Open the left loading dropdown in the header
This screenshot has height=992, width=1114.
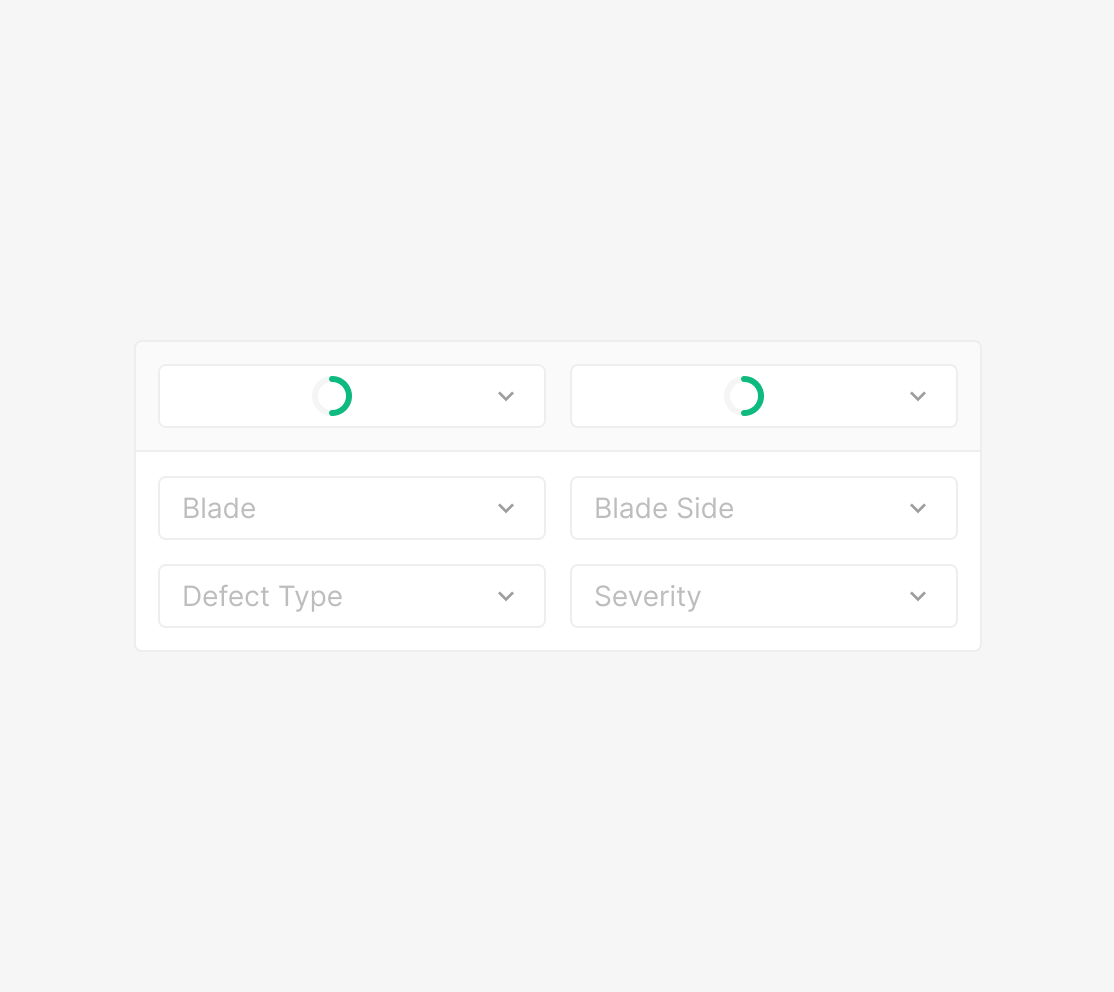(x=240, y=396)
